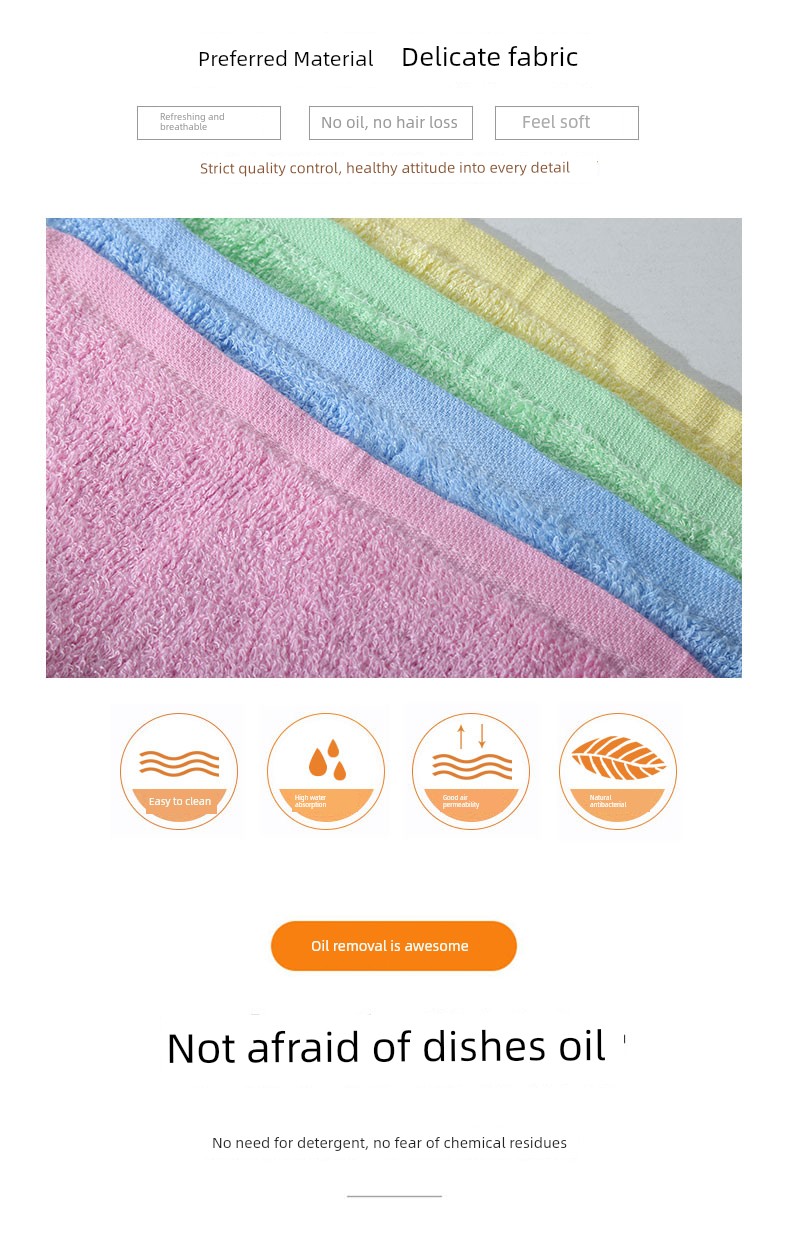Click the gray divider line at bottom
This screenshot has height=1238, width=790.
coord(394,1196)
